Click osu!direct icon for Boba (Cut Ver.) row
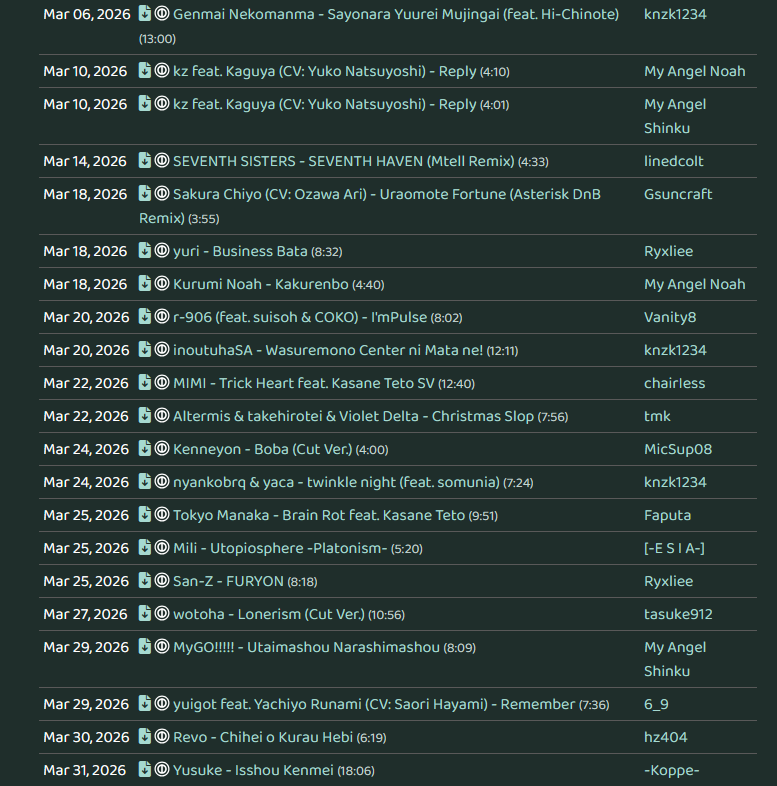 161,449
